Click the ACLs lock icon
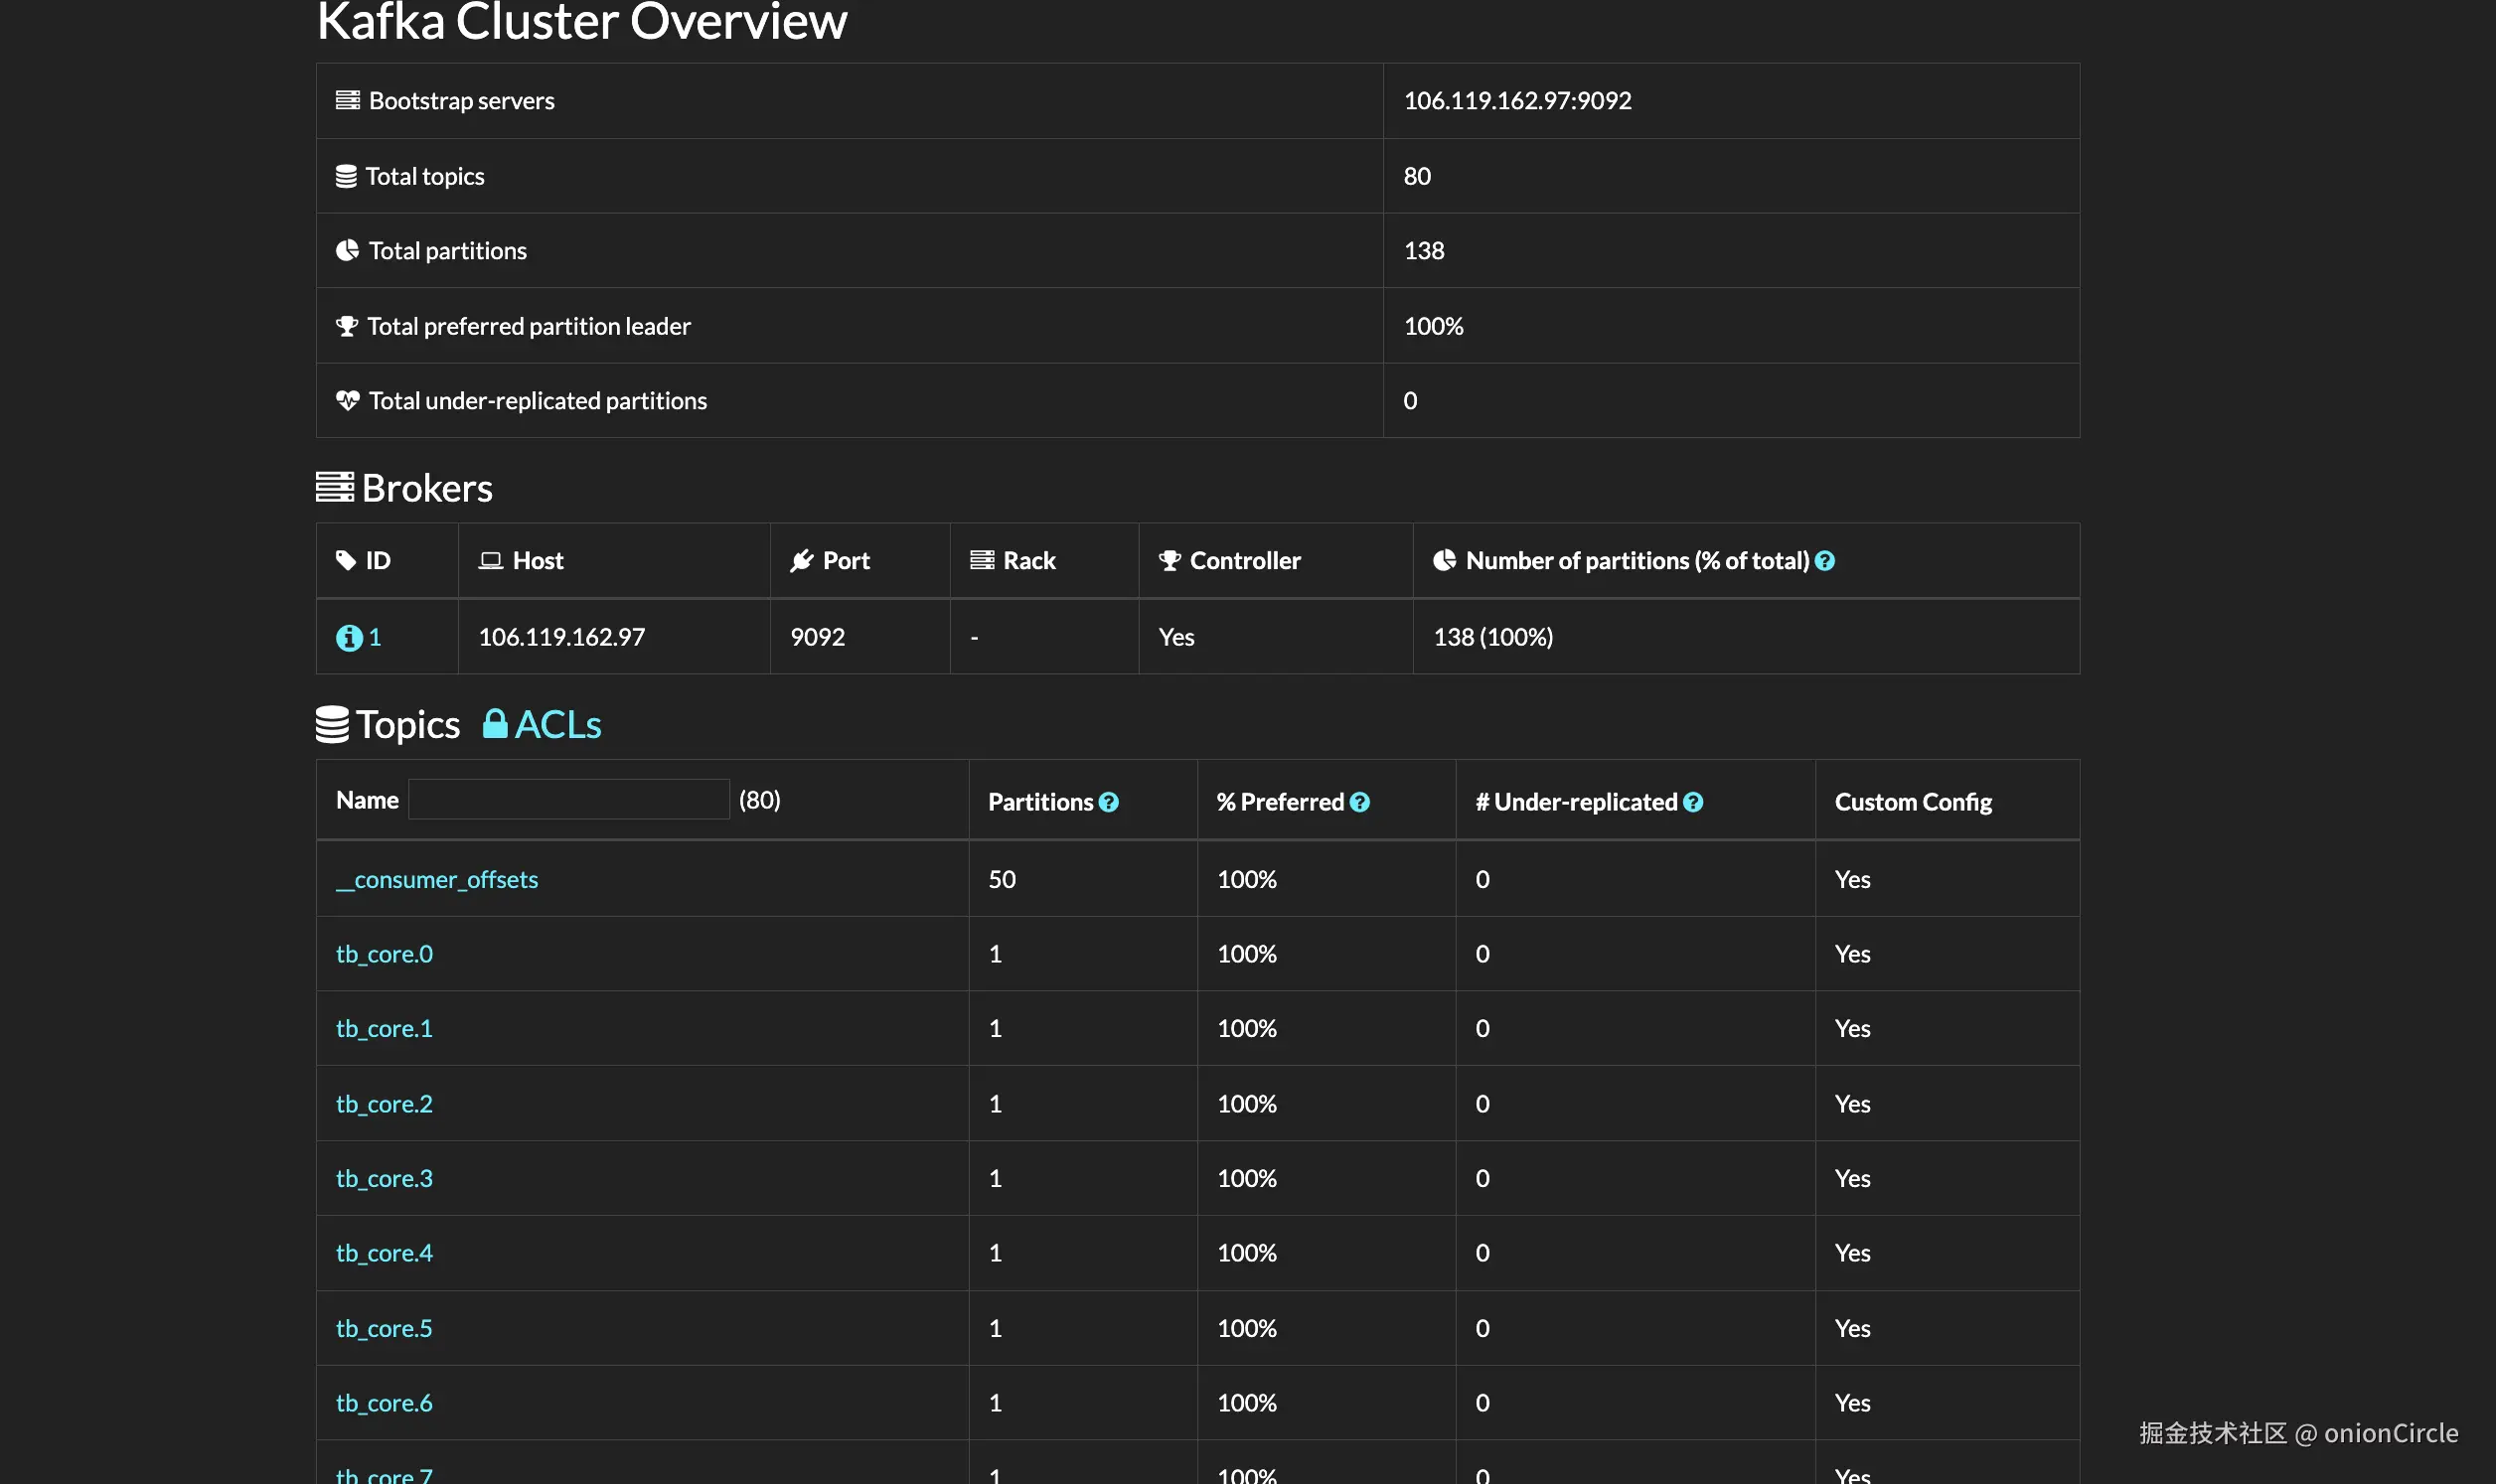2496x1484 pixels. [x=495, y=723]
